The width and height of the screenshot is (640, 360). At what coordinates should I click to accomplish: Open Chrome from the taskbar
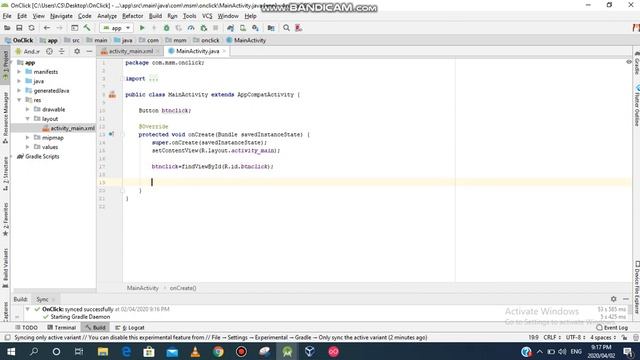(x=218, y=351)
